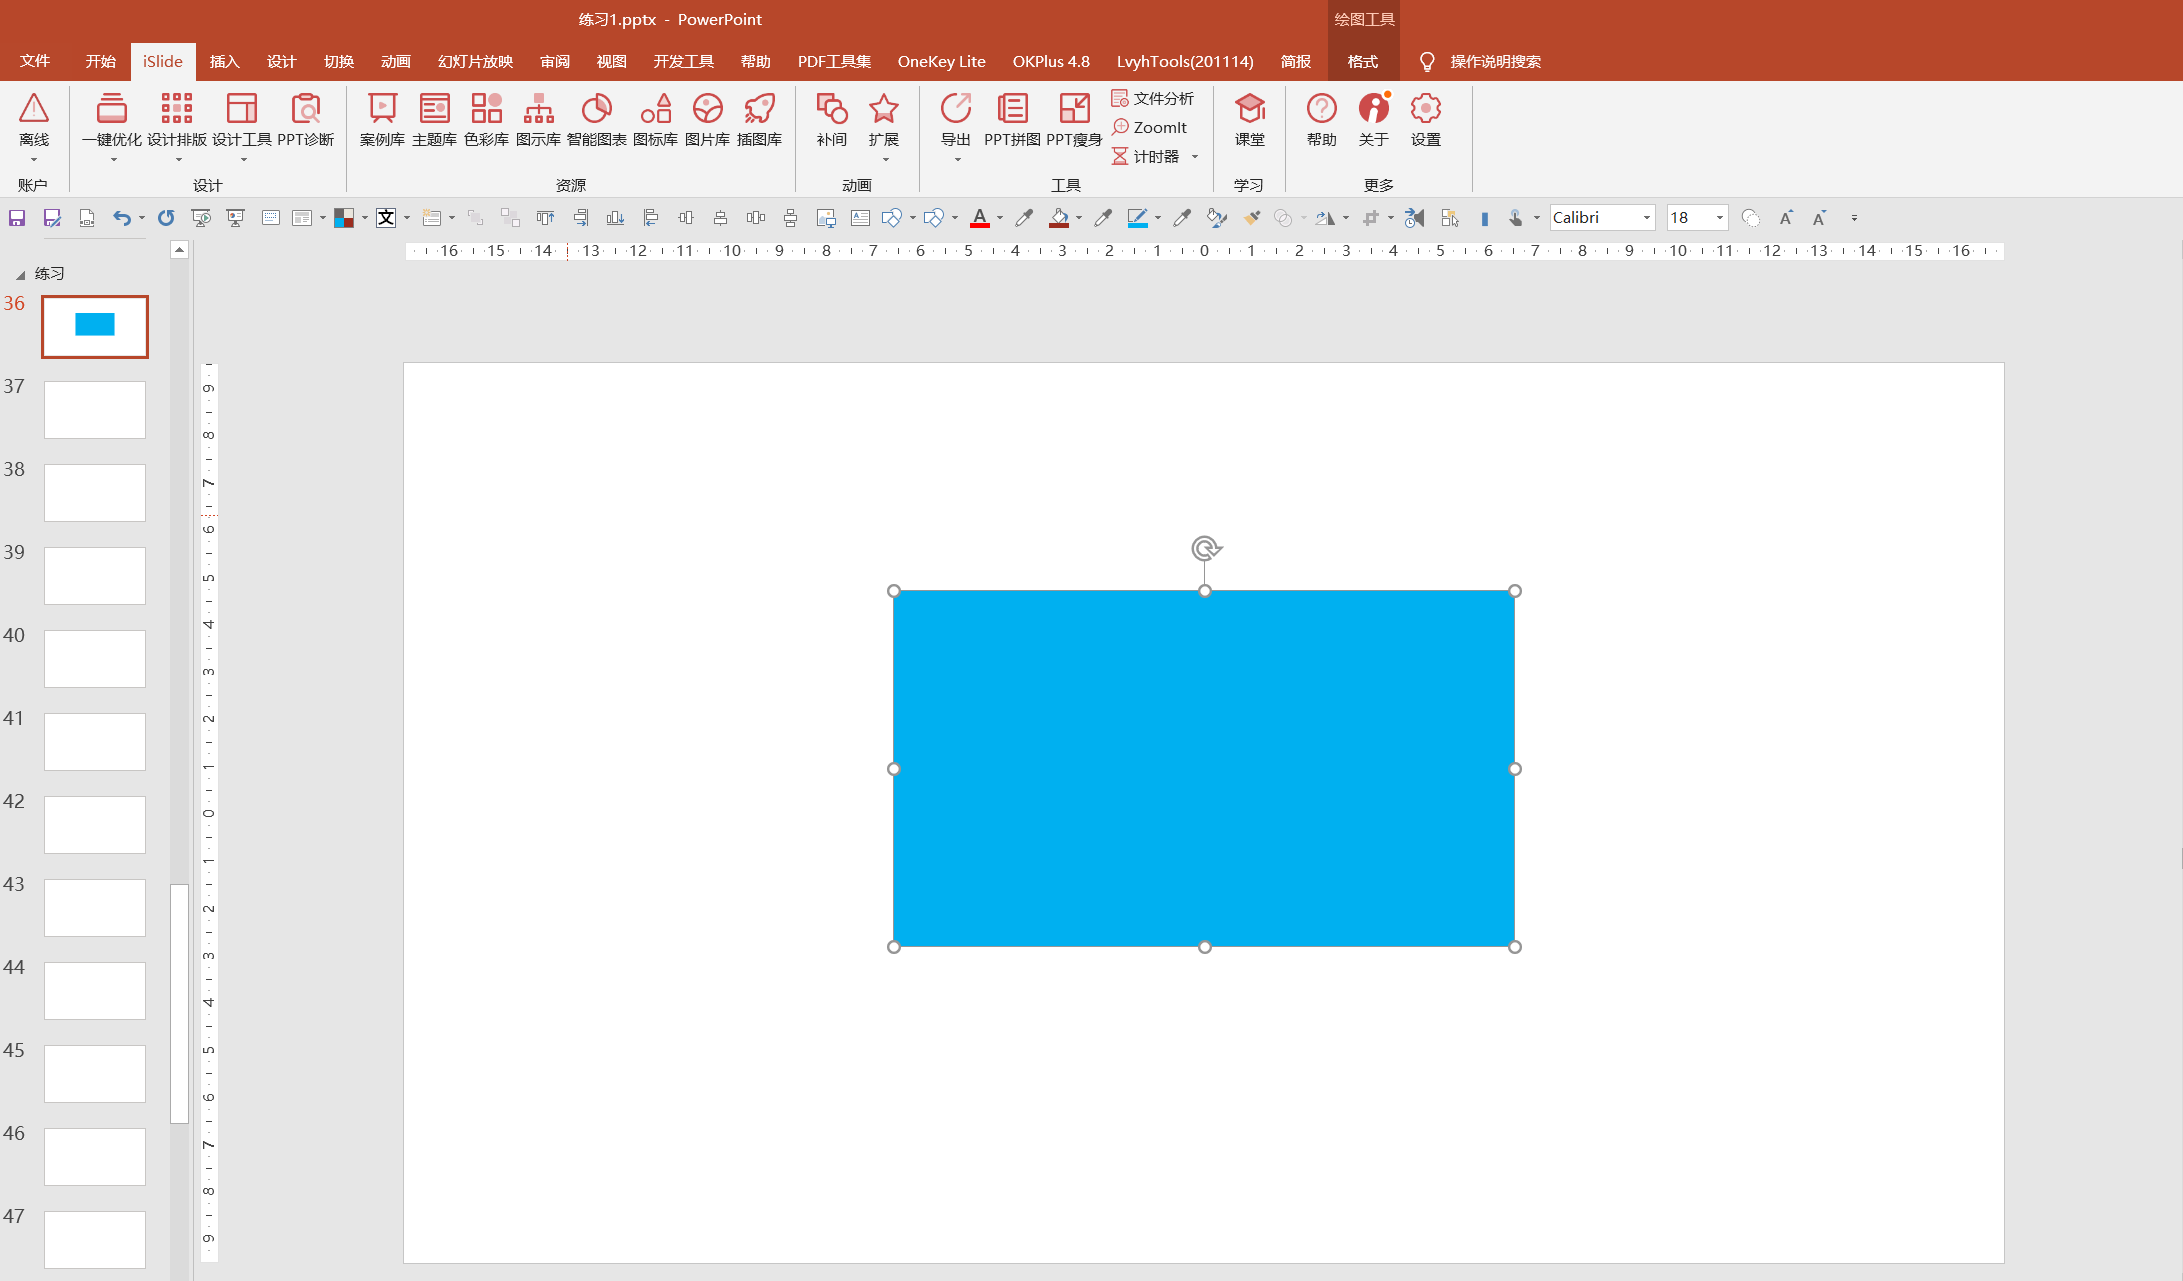Click the Save icon in quick access toolbar
The height and width of the screenshot is (1281, 2183).
tap(17, 218)
